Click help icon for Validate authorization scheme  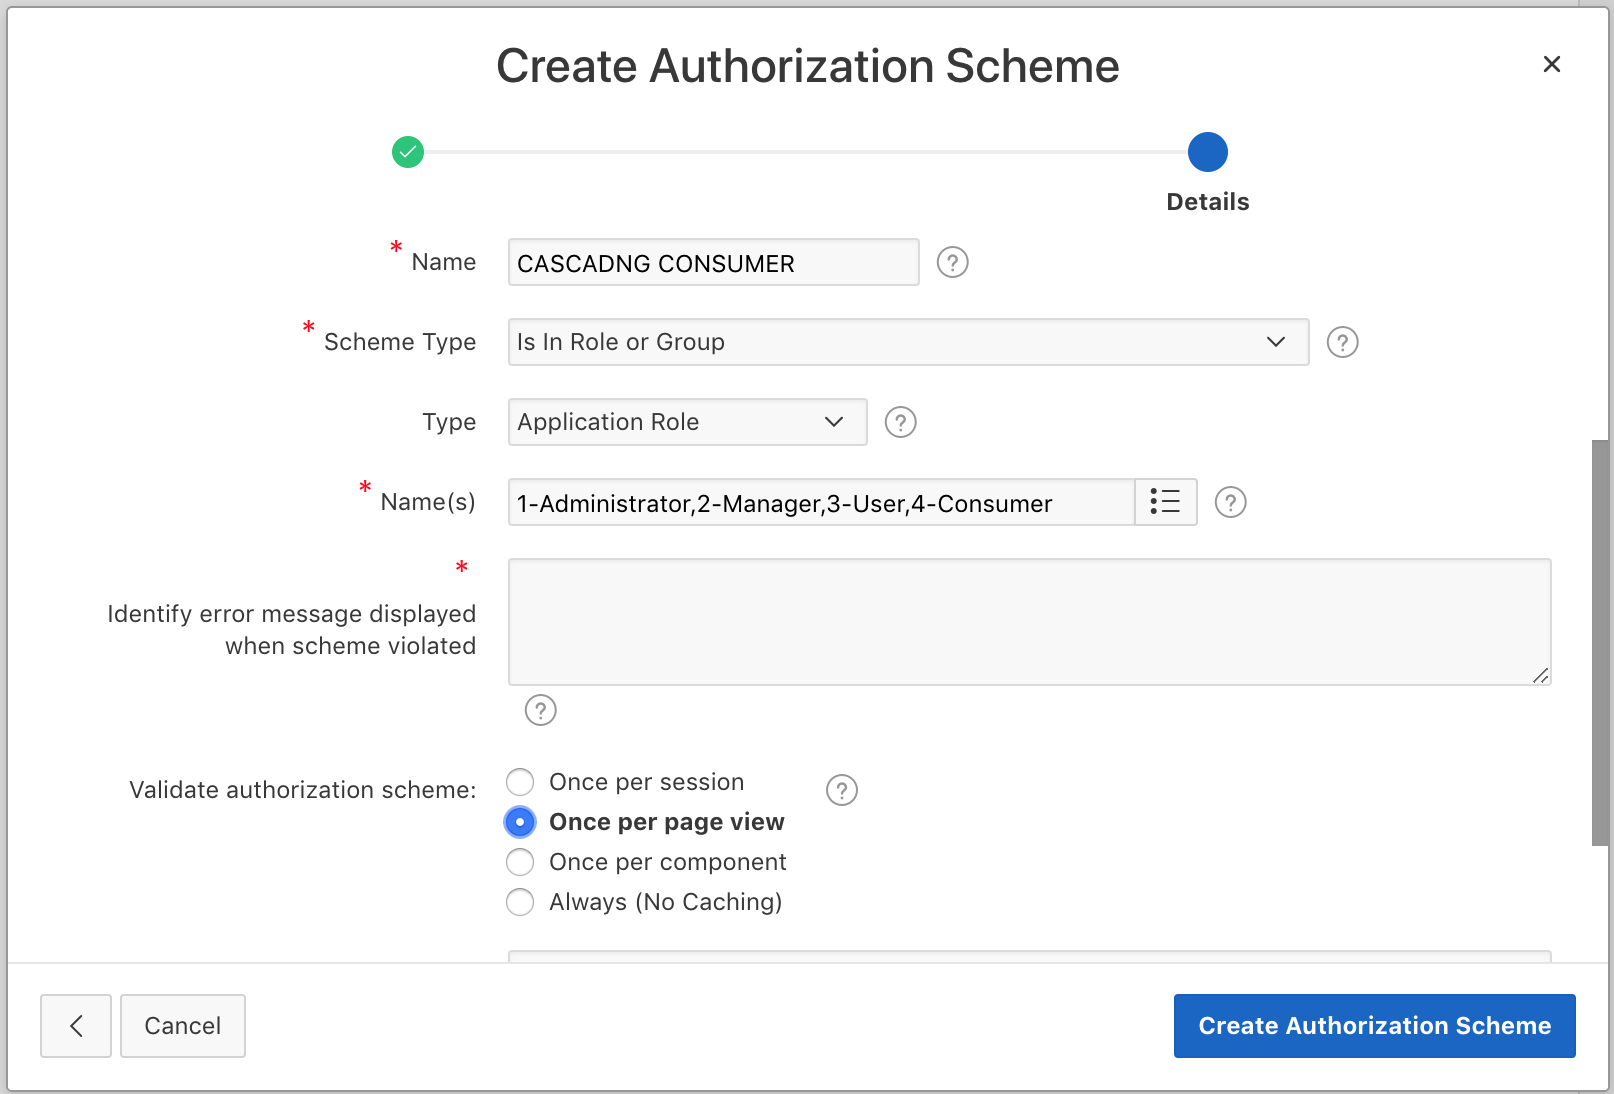(841, 790)
